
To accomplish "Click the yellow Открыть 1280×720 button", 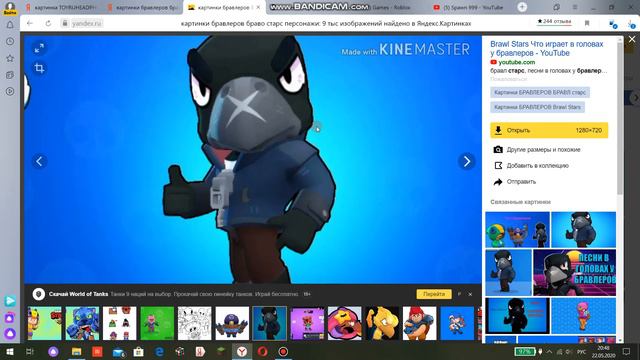I will [549, 130].
